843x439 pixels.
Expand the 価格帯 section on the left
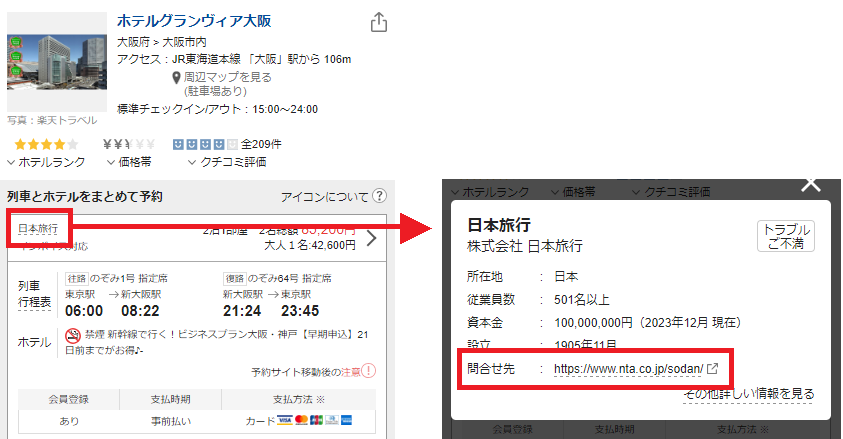[x=129, y=162]
